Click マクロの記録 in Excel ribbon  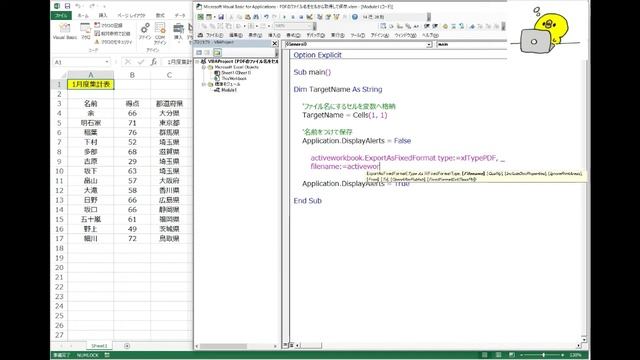click(108, 25)
